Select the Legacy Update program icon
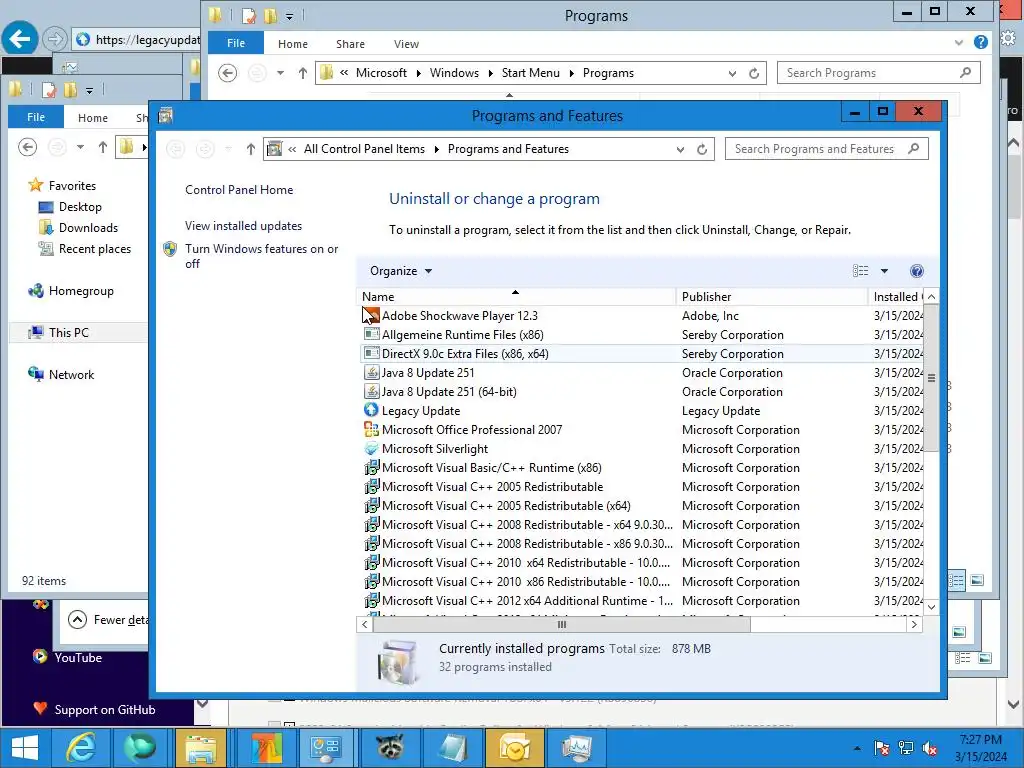The width and height of the screenshot is (1024, 768). [x=371, y=410]
